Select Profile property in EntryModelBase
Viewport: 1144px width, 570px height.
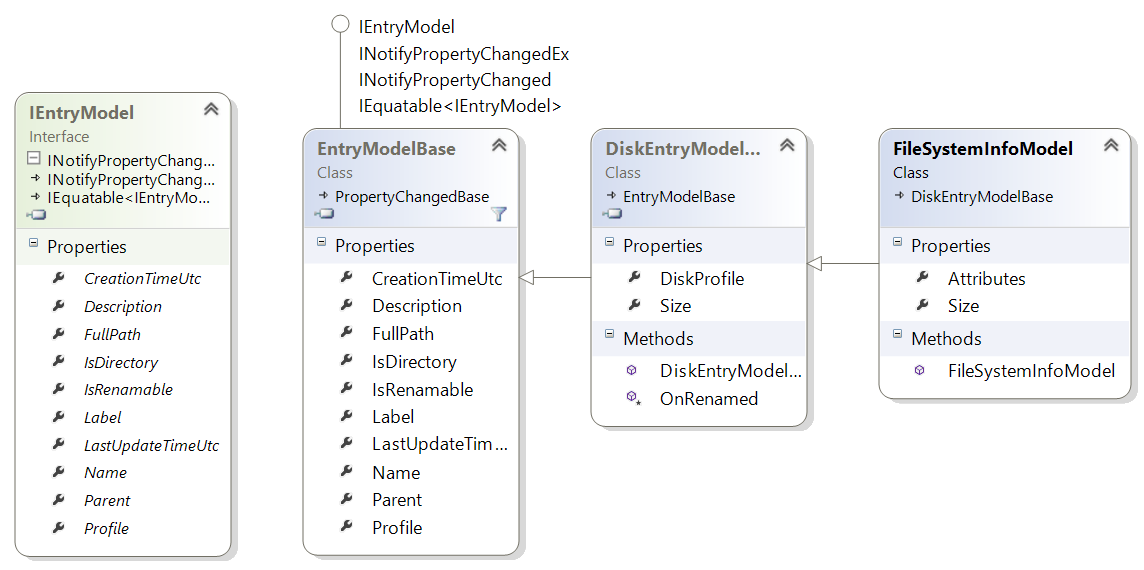coord(397,528)
